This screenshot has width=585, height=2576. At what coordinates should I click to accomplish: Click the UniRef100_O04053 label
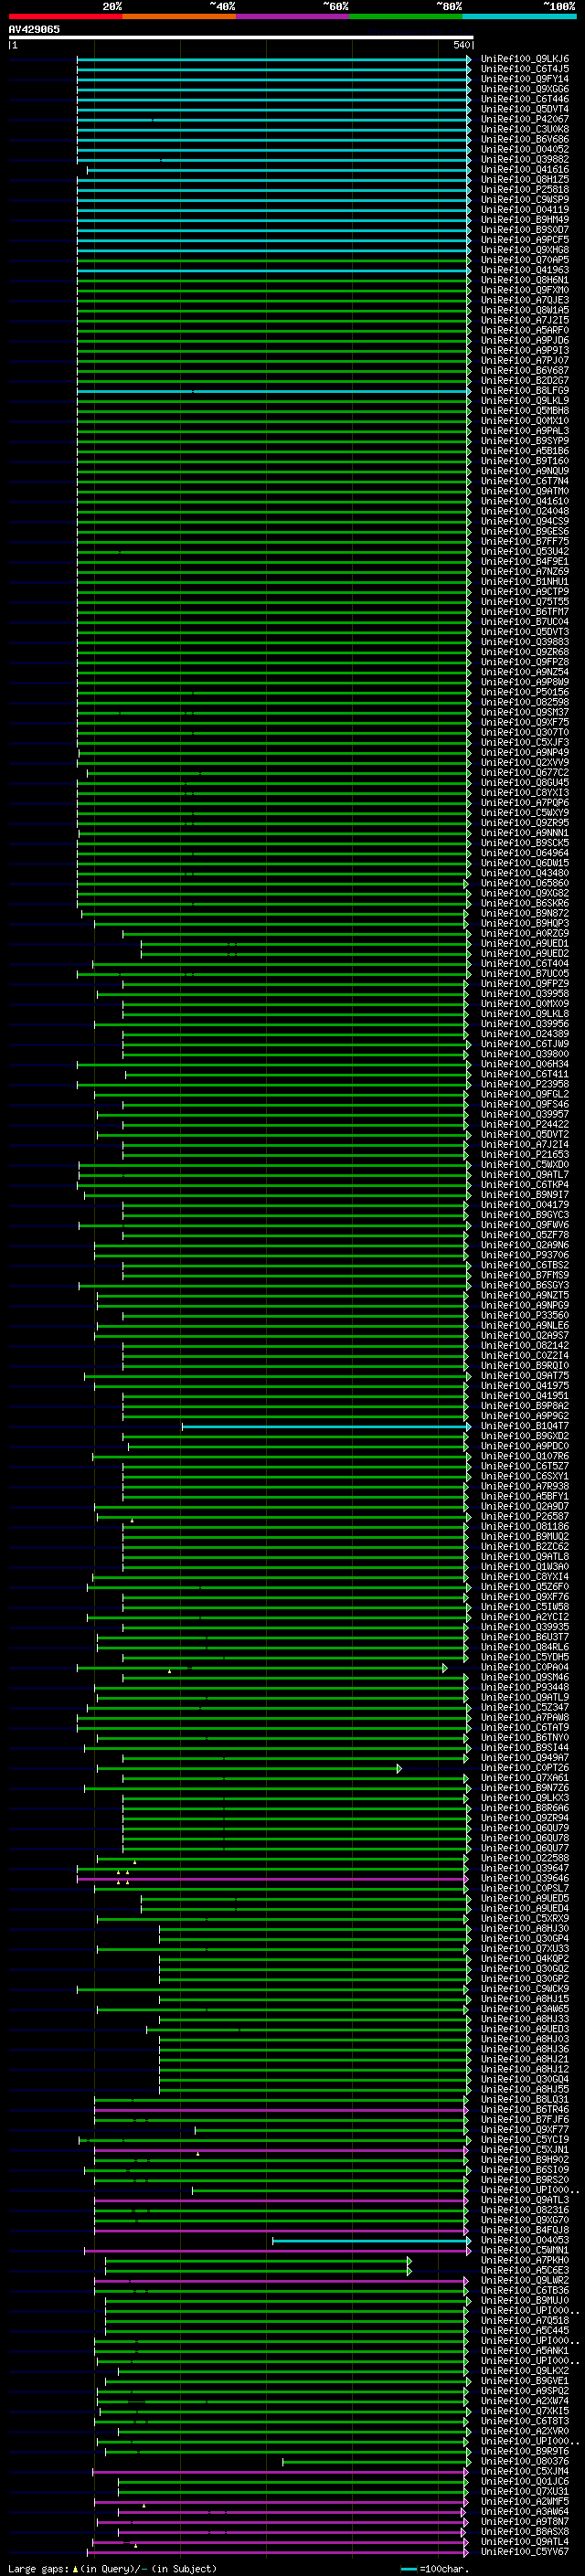tap(525, 2240)
